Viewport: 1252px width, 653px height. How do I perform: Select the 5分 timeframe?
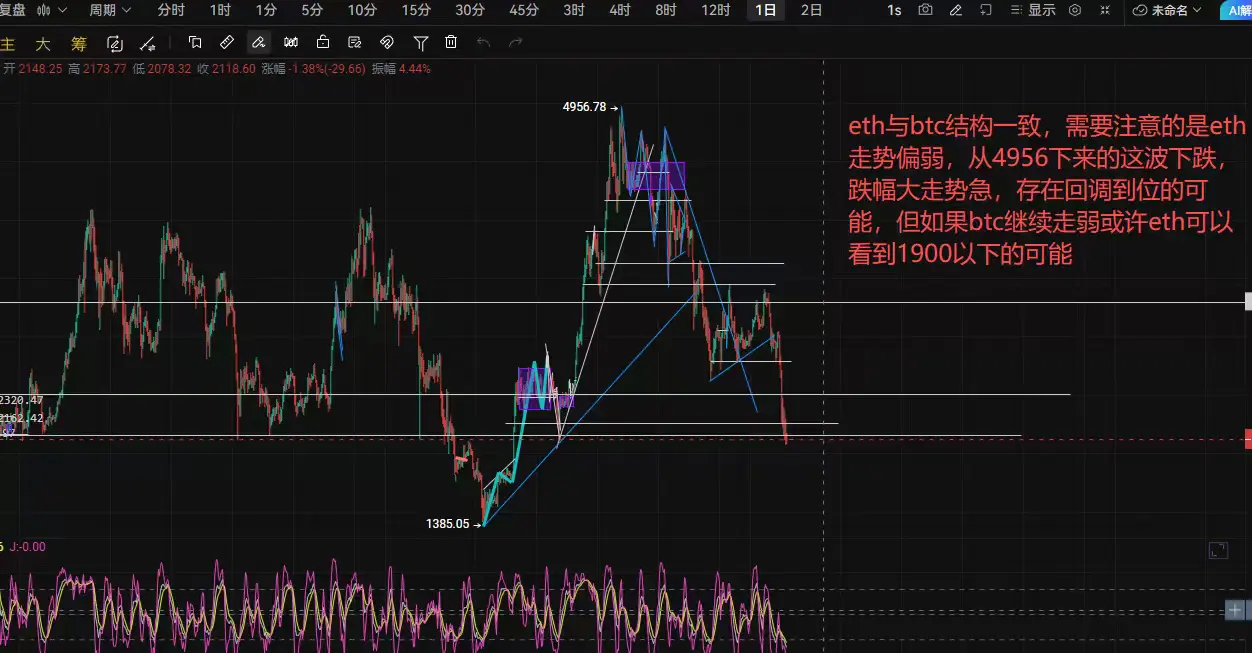tap(312, 10)
